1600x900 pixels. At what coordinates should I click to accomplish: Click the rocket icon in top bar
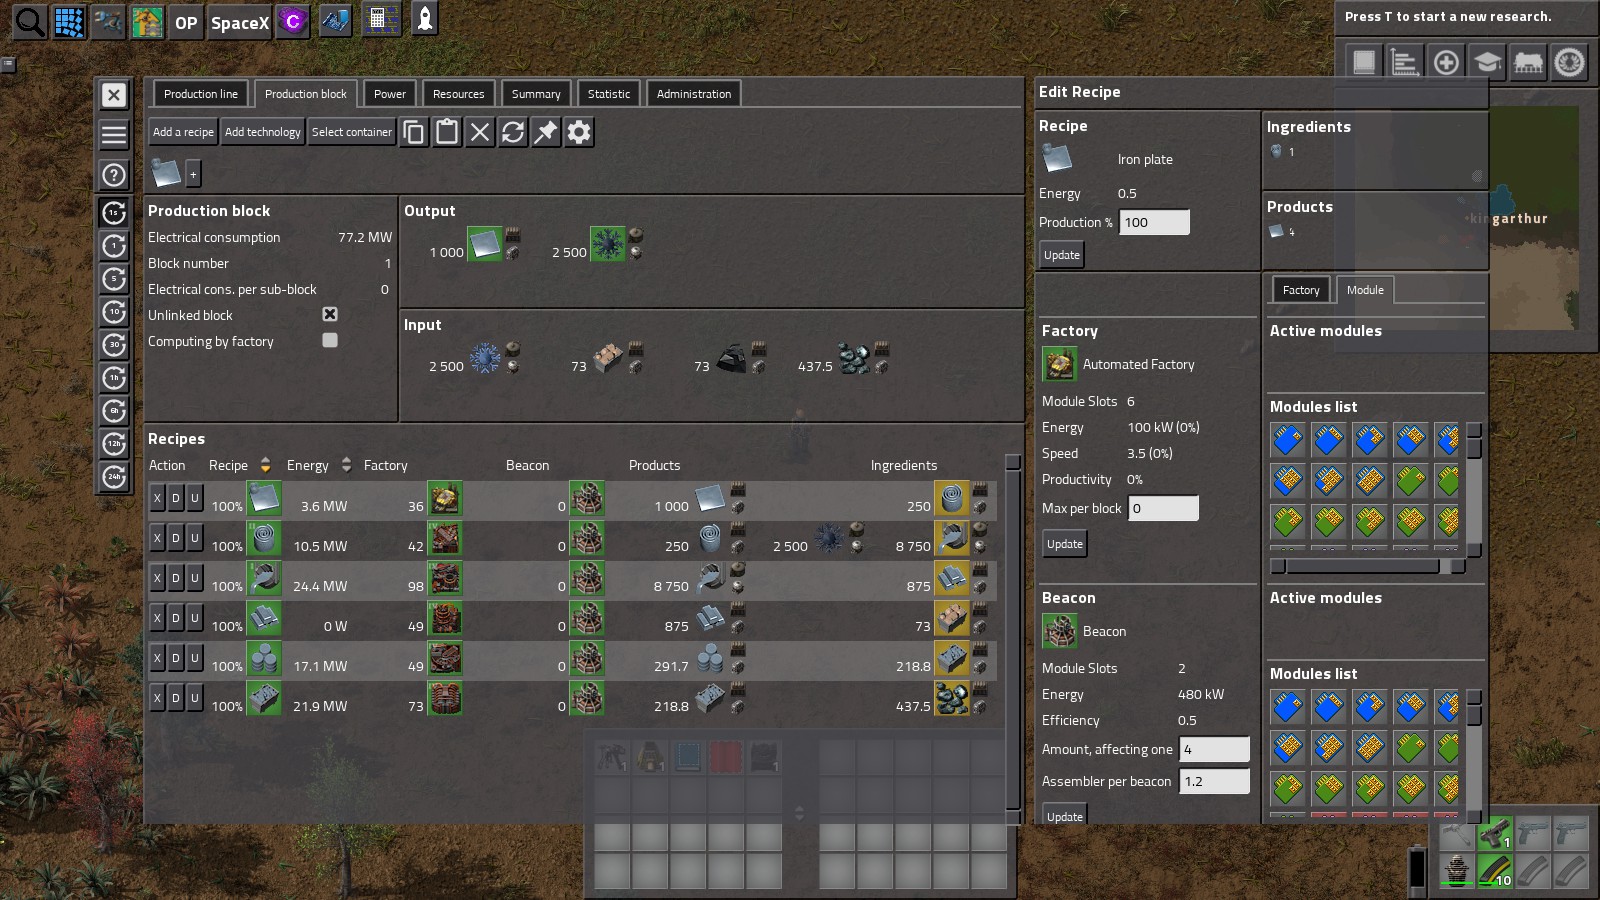(x=425, y=21)
